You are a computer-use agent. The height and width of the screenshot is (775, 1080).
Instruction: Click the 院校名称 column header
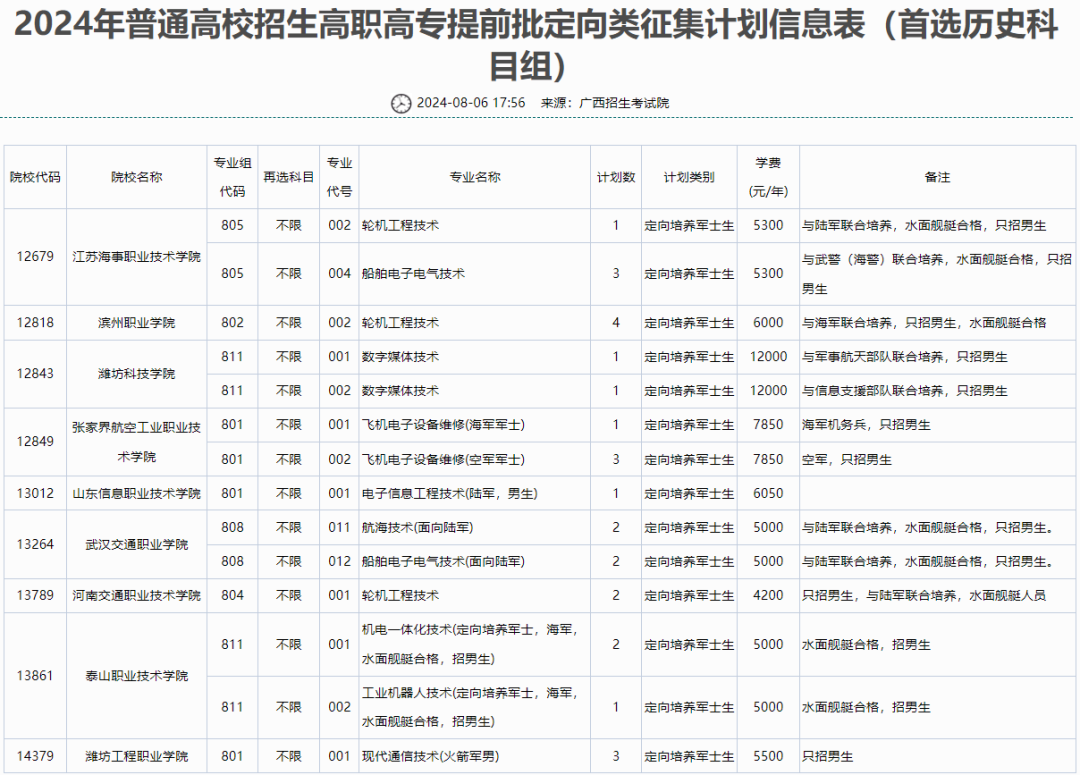tap(136, 177)
